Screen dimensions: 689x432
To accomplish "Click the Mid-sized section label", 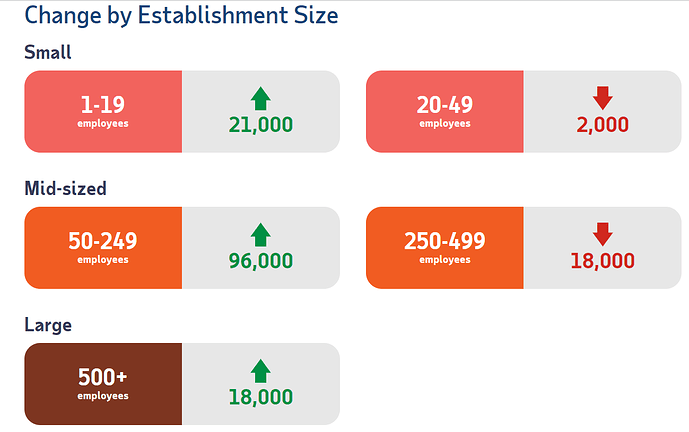I will point(65,189).
